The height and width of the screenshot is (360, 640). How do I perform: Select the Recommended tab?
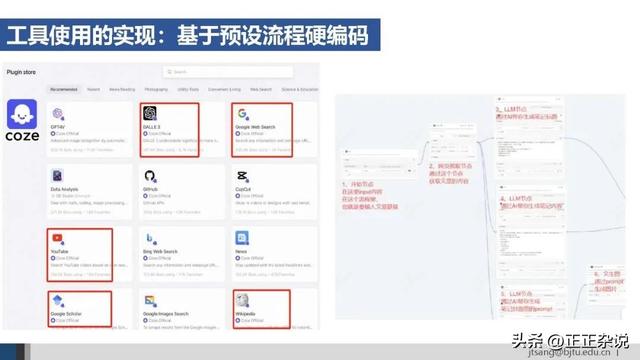click(x=64, y=89)
